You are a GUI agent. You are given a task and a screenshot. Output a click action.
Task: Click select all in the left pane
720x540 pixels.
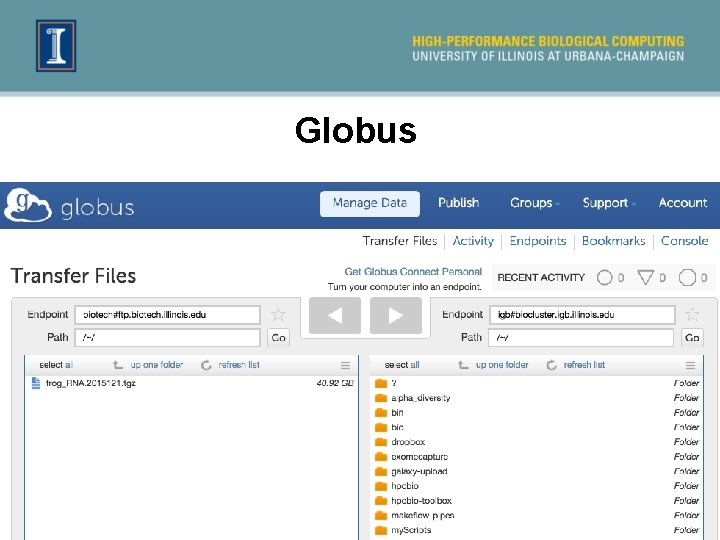coord(56,365)
